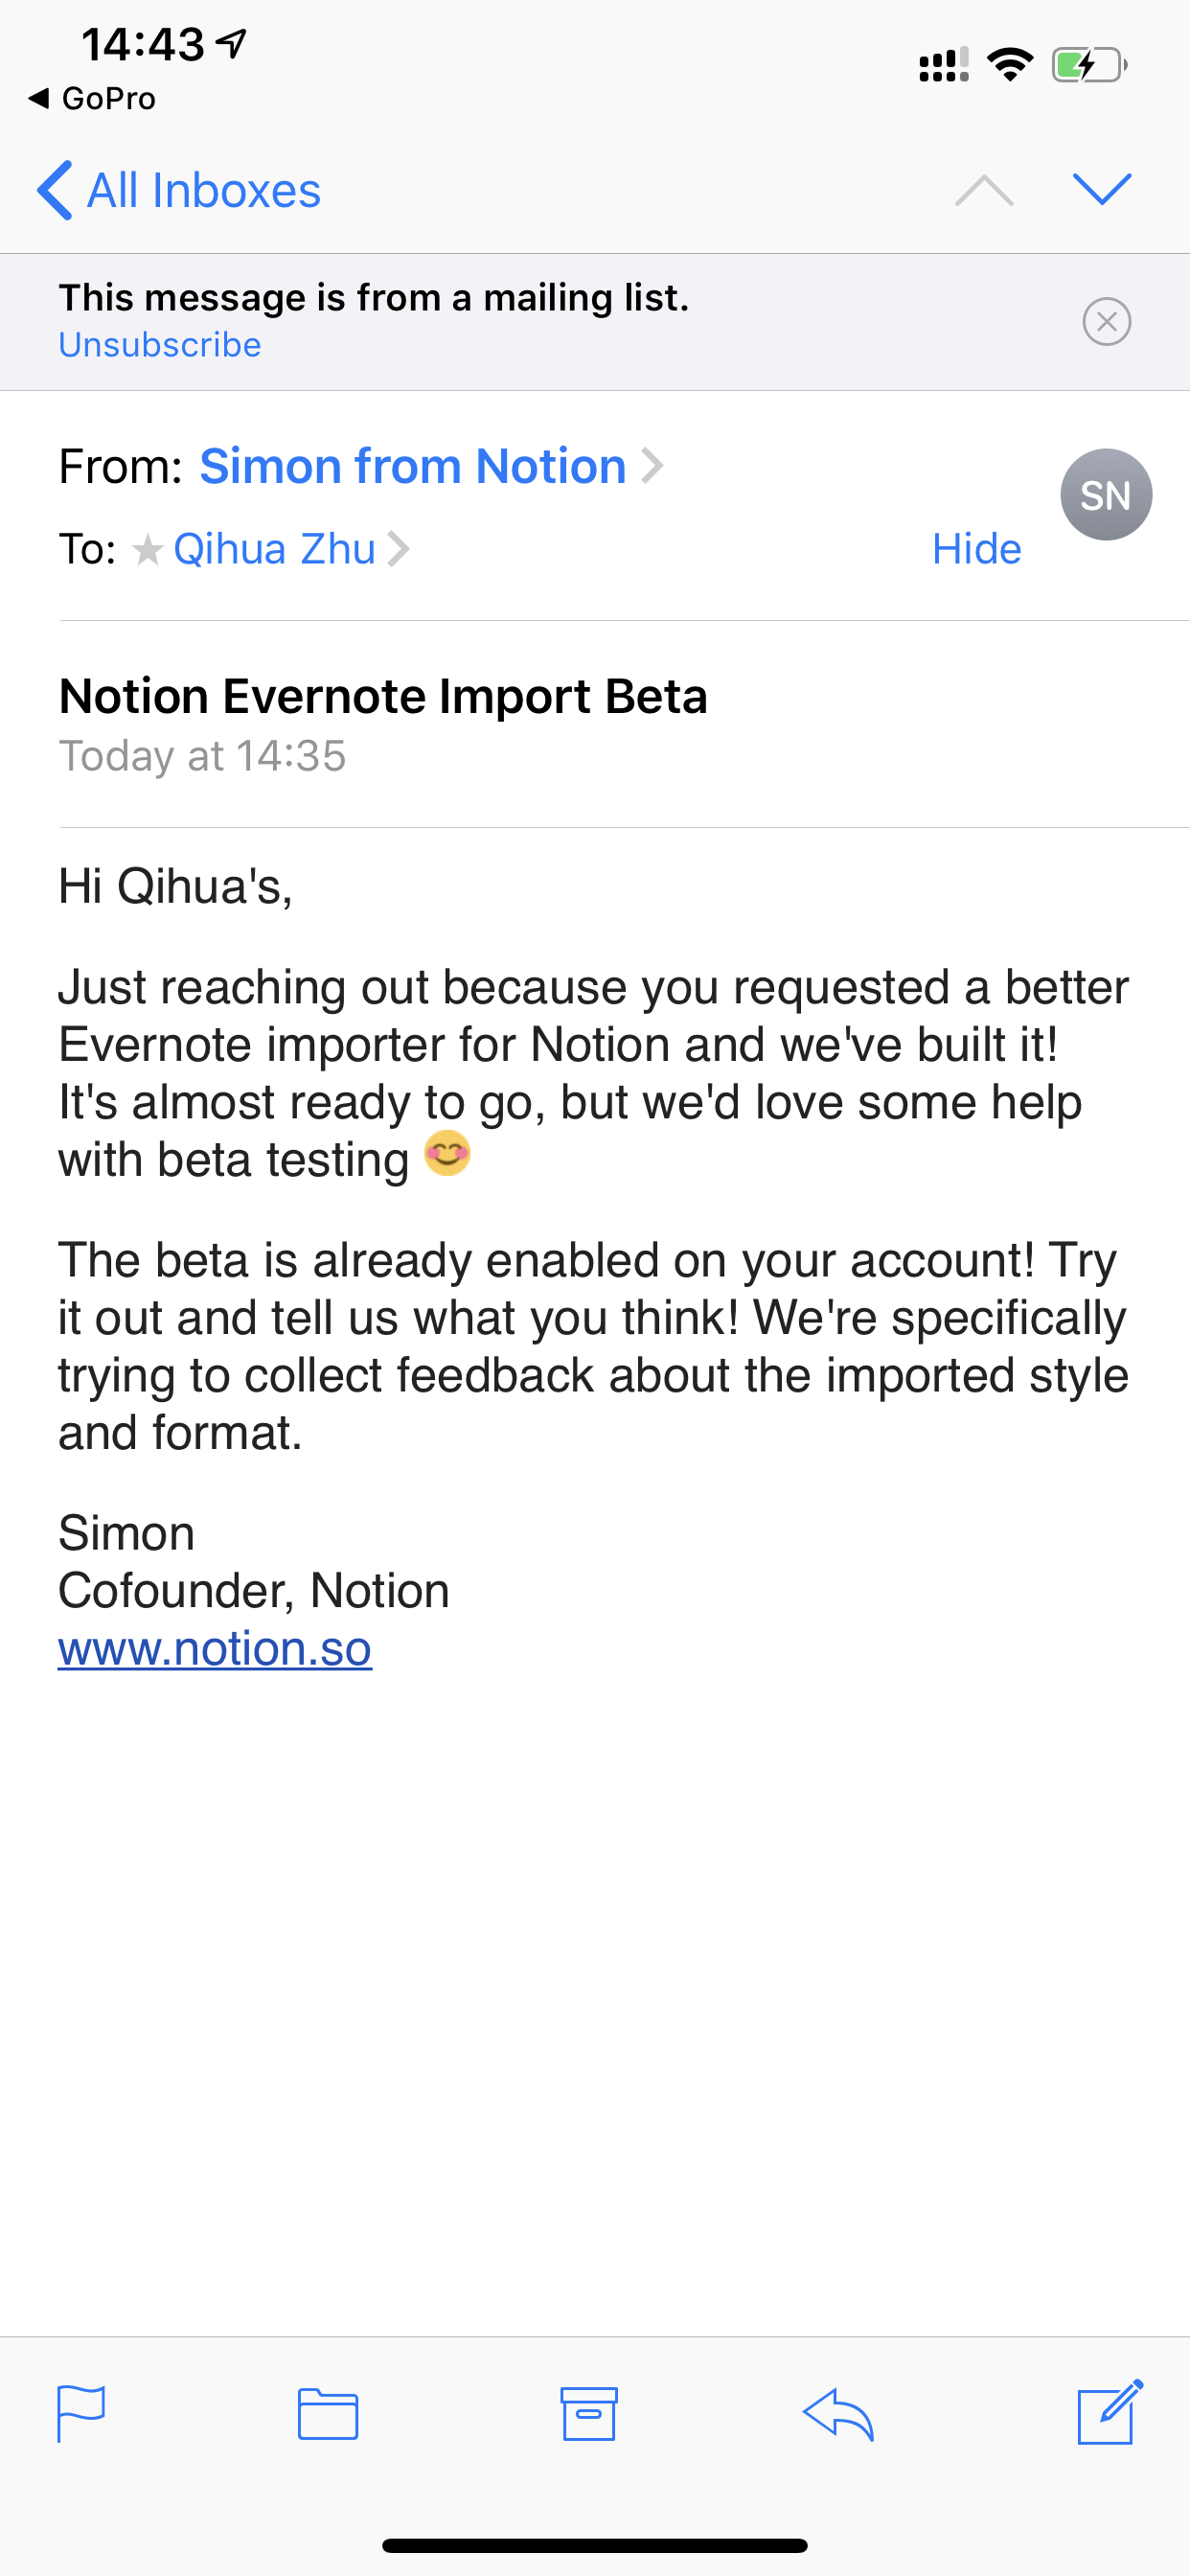Reply to the message
The height and width of the screenshot is (2576, 1190).
click(x=839, y=2414)
